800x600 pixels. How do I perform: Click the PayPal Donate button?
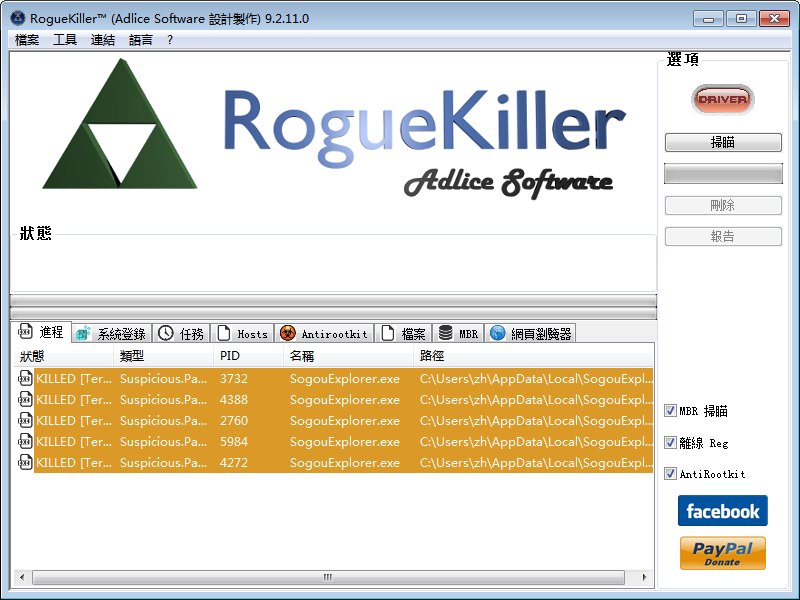tap(722, 554)
